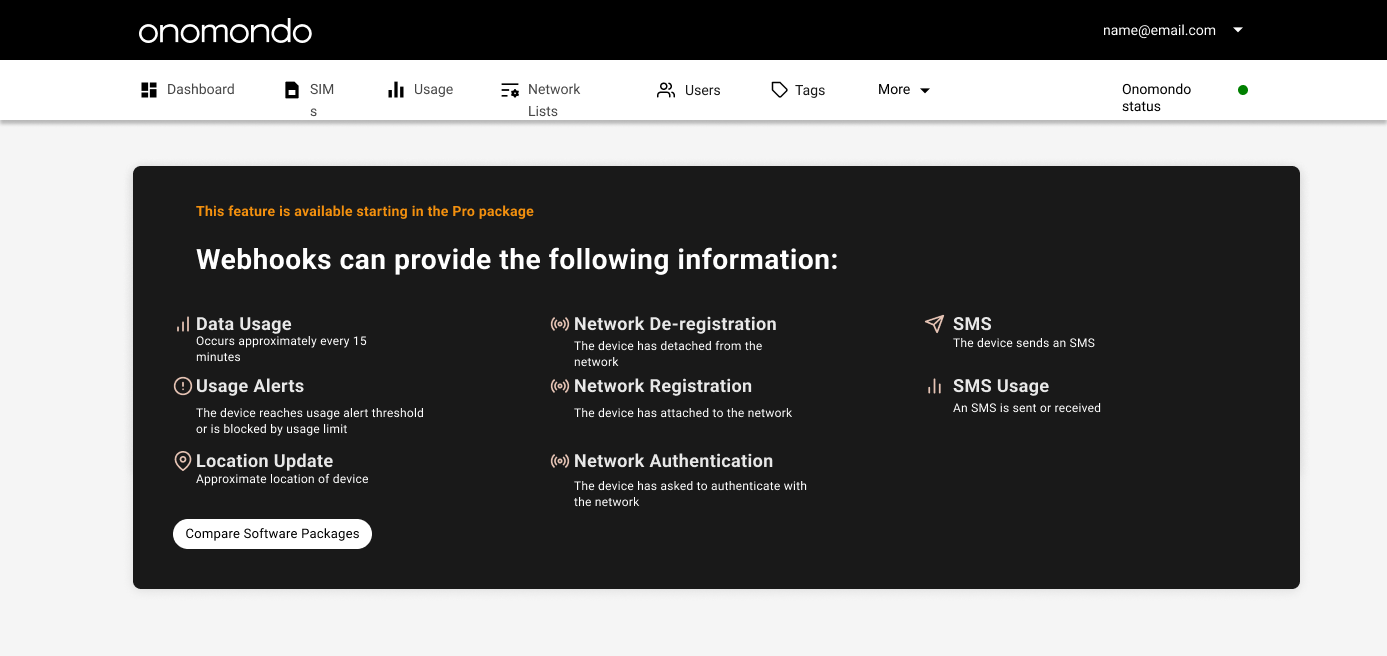Expand the More menu arrow
This screenshot has height=656, width=1387.
[x=925, y=90]
